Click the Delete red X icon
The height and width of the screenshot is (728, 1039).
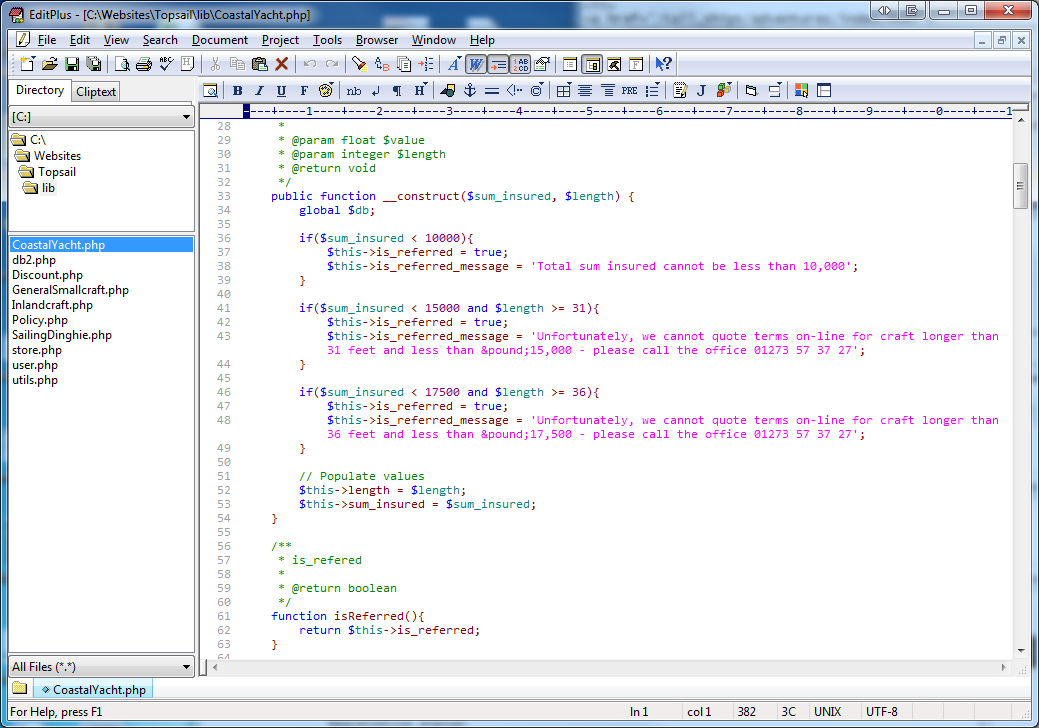pos(282,64)
